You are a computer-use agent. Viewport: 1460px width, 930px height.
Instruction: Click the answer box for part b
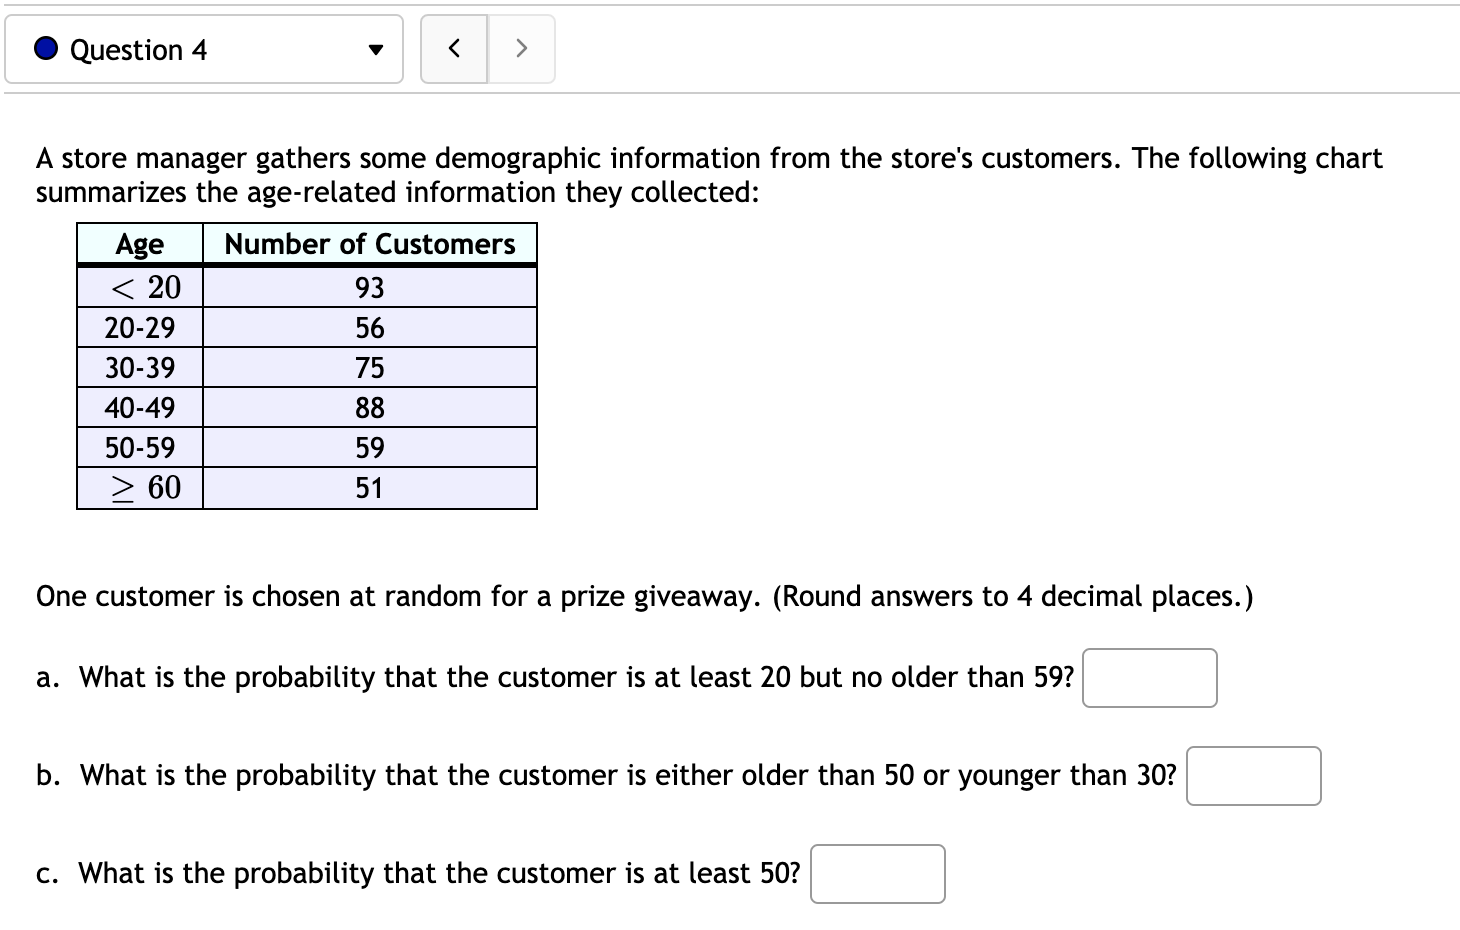(1253, 775)
